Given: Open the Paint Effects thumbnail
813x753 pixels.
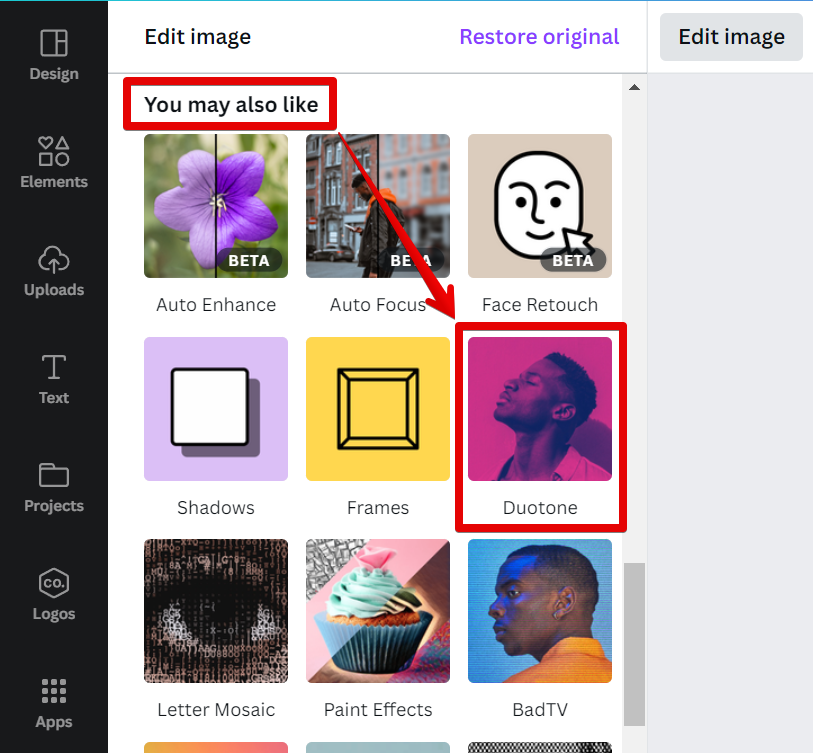Looking at the screenshot, I should (378, 611).
